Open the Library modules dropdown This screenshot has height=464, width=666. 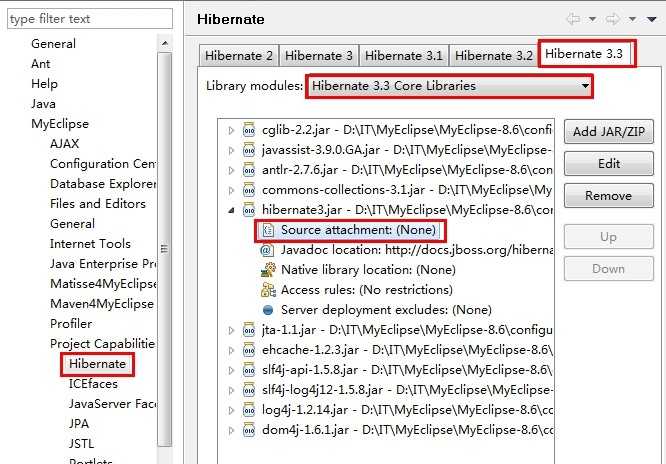click(449, 86)
